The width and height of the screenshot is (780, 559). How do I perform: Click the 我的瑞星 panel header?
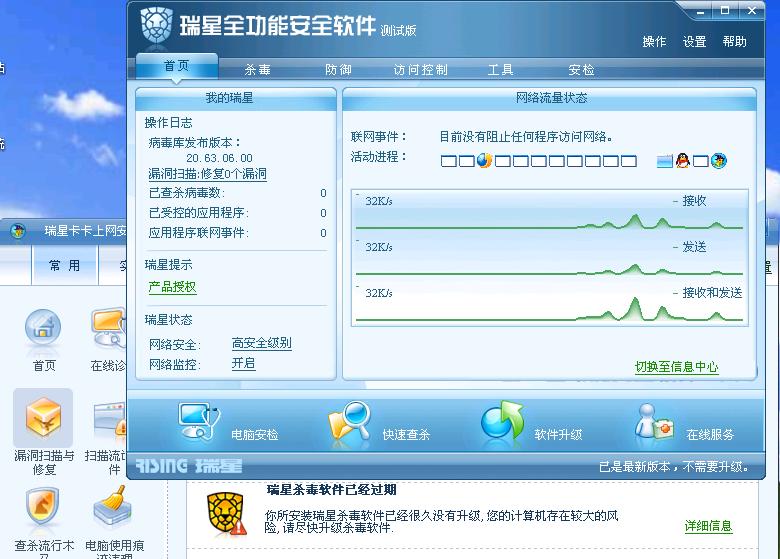236,98
